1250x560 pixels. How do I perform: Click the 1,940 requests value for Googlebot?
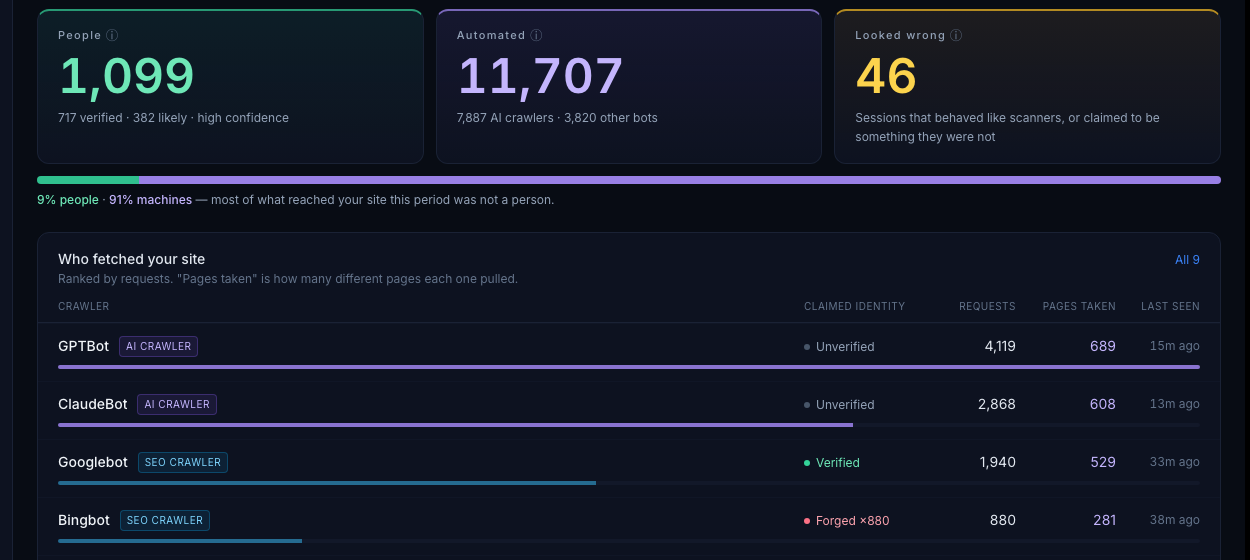click(998, 462)
